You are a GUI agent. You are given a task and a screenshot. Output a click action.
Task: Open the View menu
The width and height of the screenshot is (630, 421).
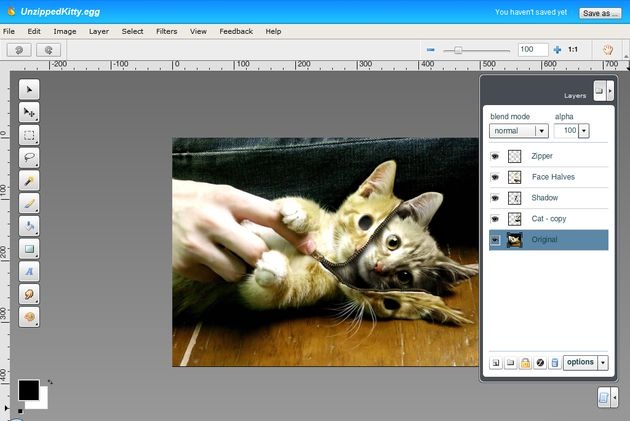pyautogui.click(x=198, y=31)
